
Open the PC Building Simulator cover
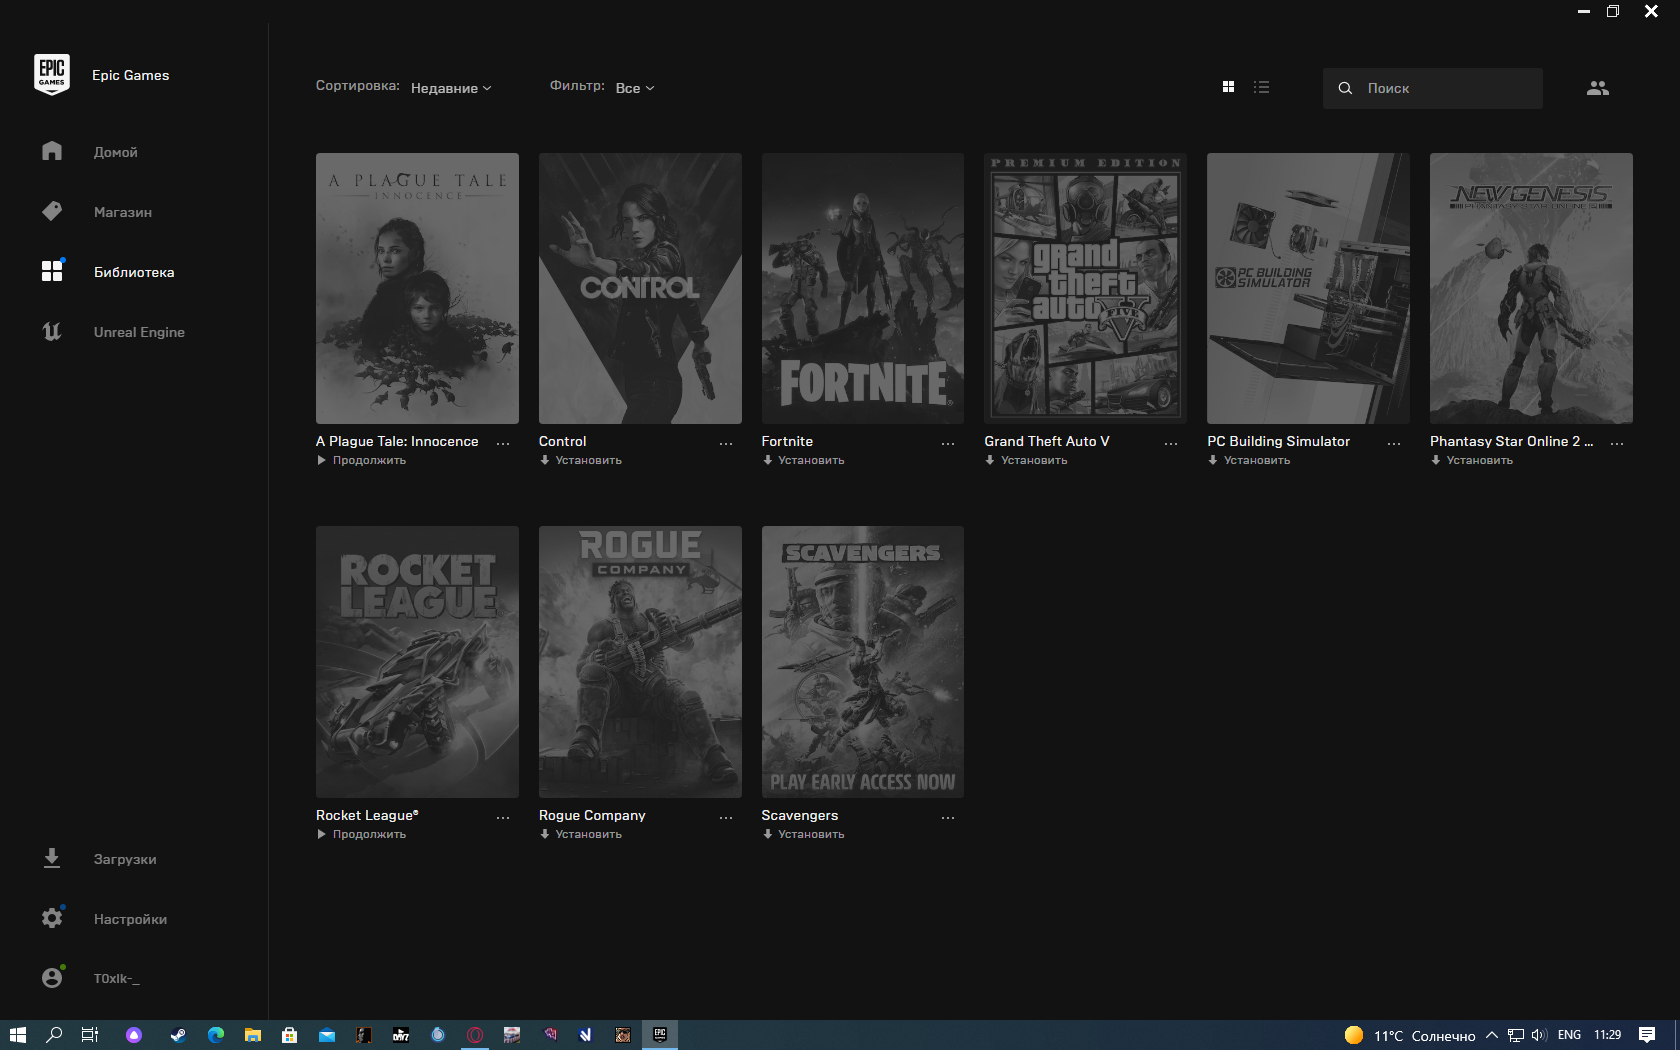[1308, 288]
